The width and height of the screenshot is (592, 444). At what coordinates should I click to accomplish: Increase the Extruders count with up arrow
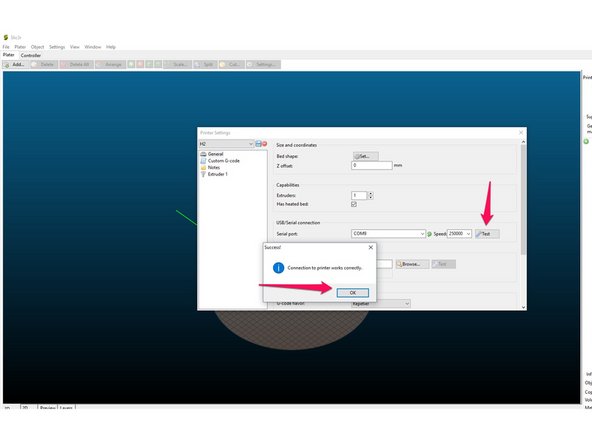(x=370, y=193)
